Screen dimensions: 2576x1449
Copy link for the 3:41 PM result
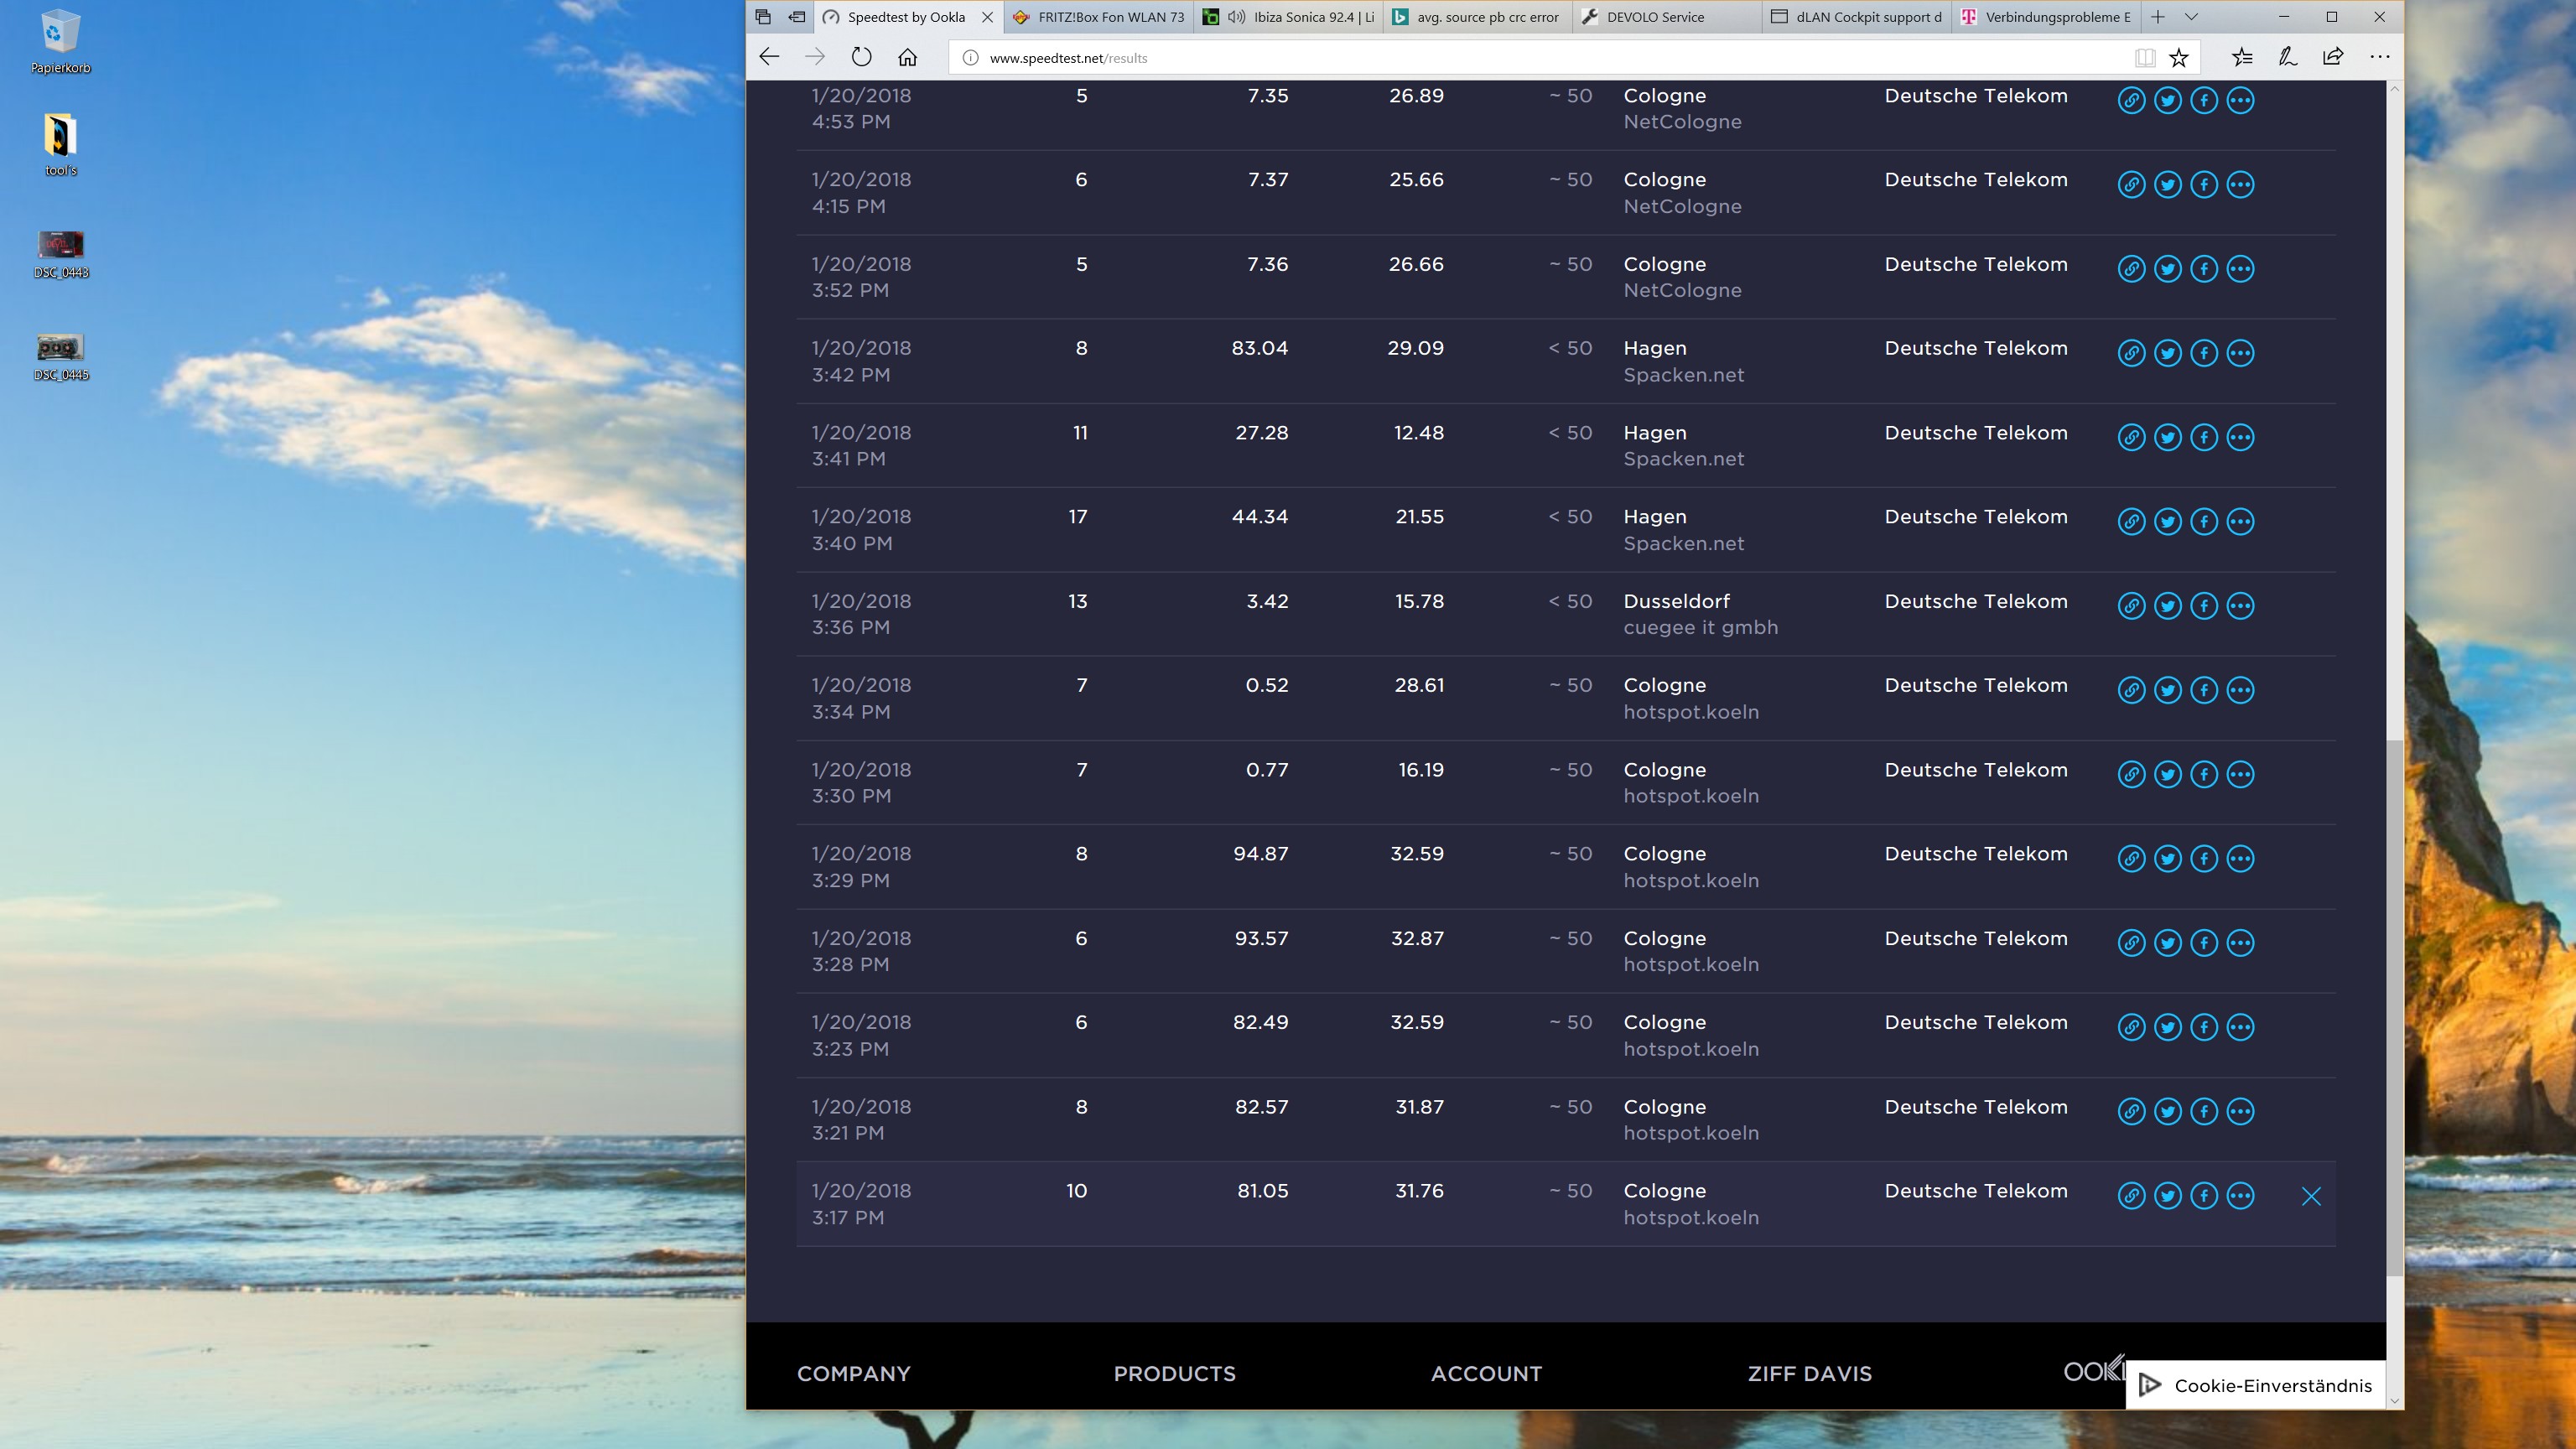tap(2131, 437)
